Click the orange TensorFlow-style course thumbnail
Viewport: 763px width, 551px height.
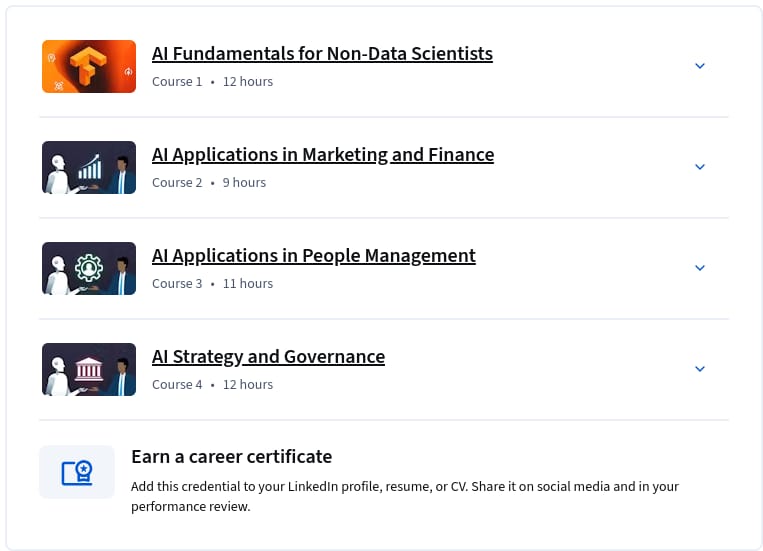89,66
